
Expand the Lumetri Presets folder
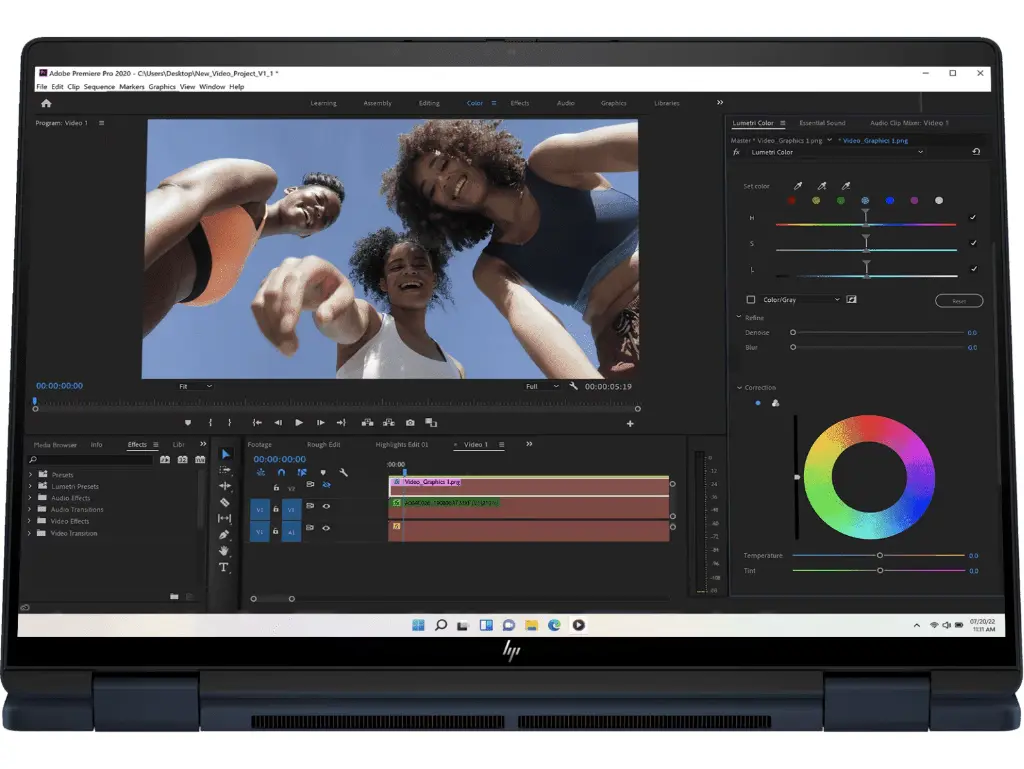(x=30, y=486)
